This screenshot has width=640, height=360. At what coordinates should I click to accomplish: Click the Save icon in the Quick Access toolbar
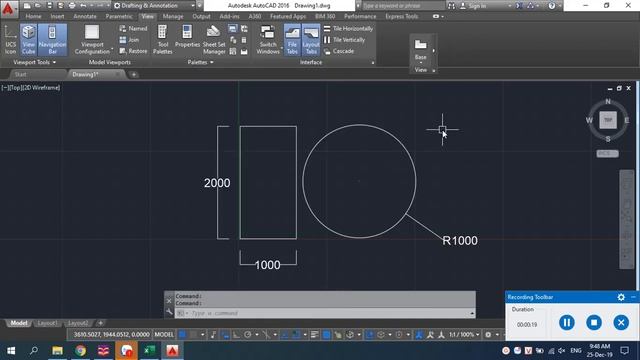coord(49,6)
